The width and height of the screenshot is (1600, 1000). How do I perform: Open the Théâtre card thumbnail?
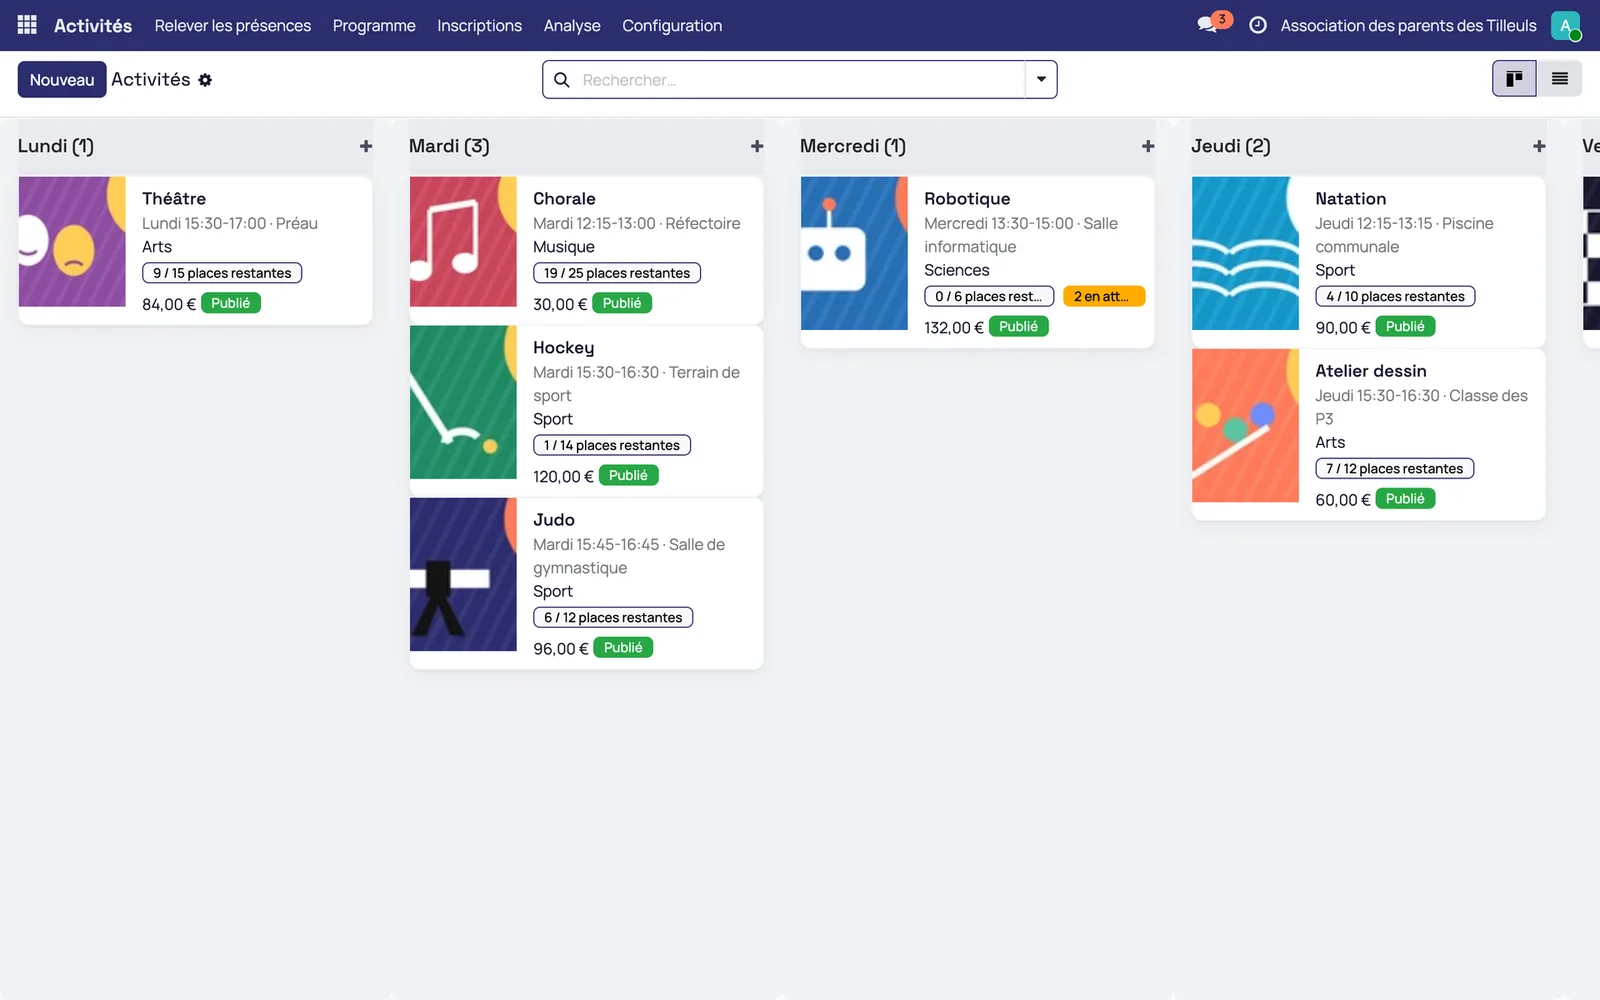pyautogui.click(x=72, y=242)
